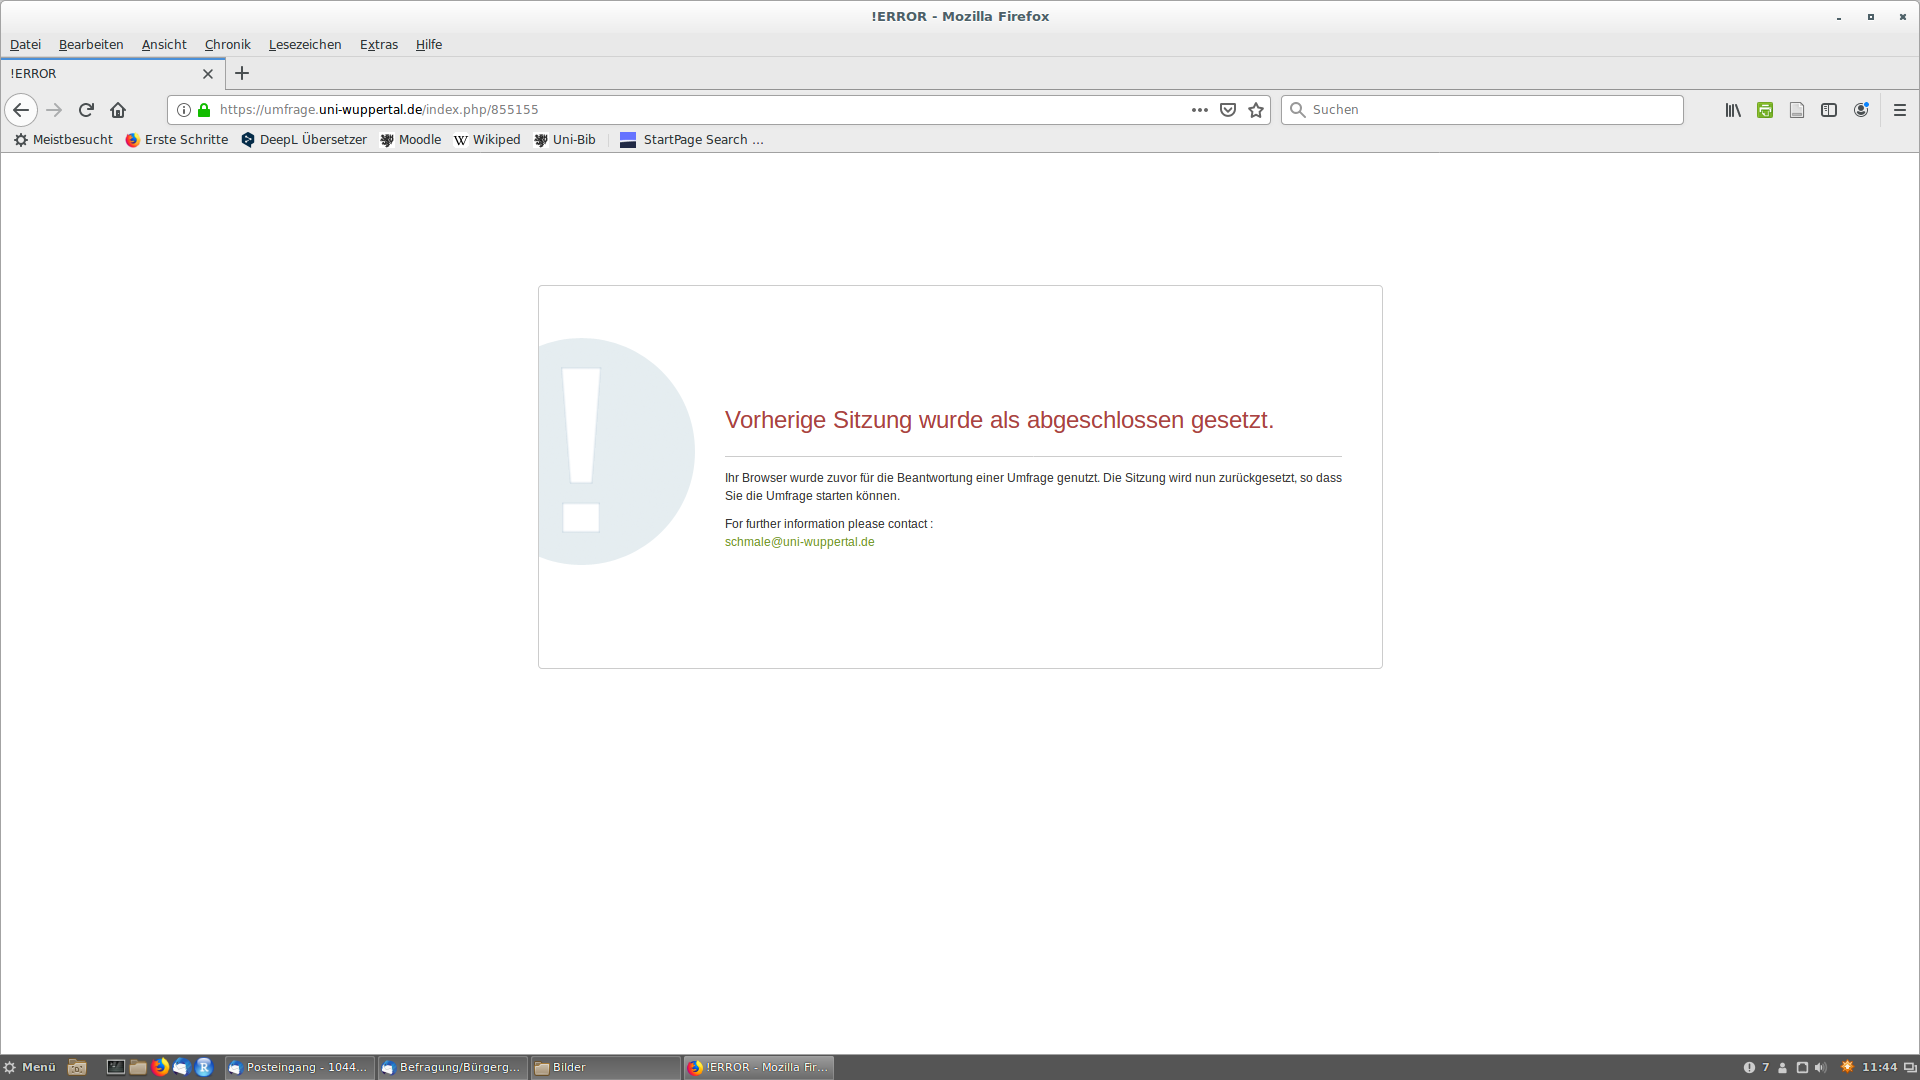Save page to Pocket
This screenshot has width=1920, height=1080.
pyautogui.click(x=1228, y=110)
